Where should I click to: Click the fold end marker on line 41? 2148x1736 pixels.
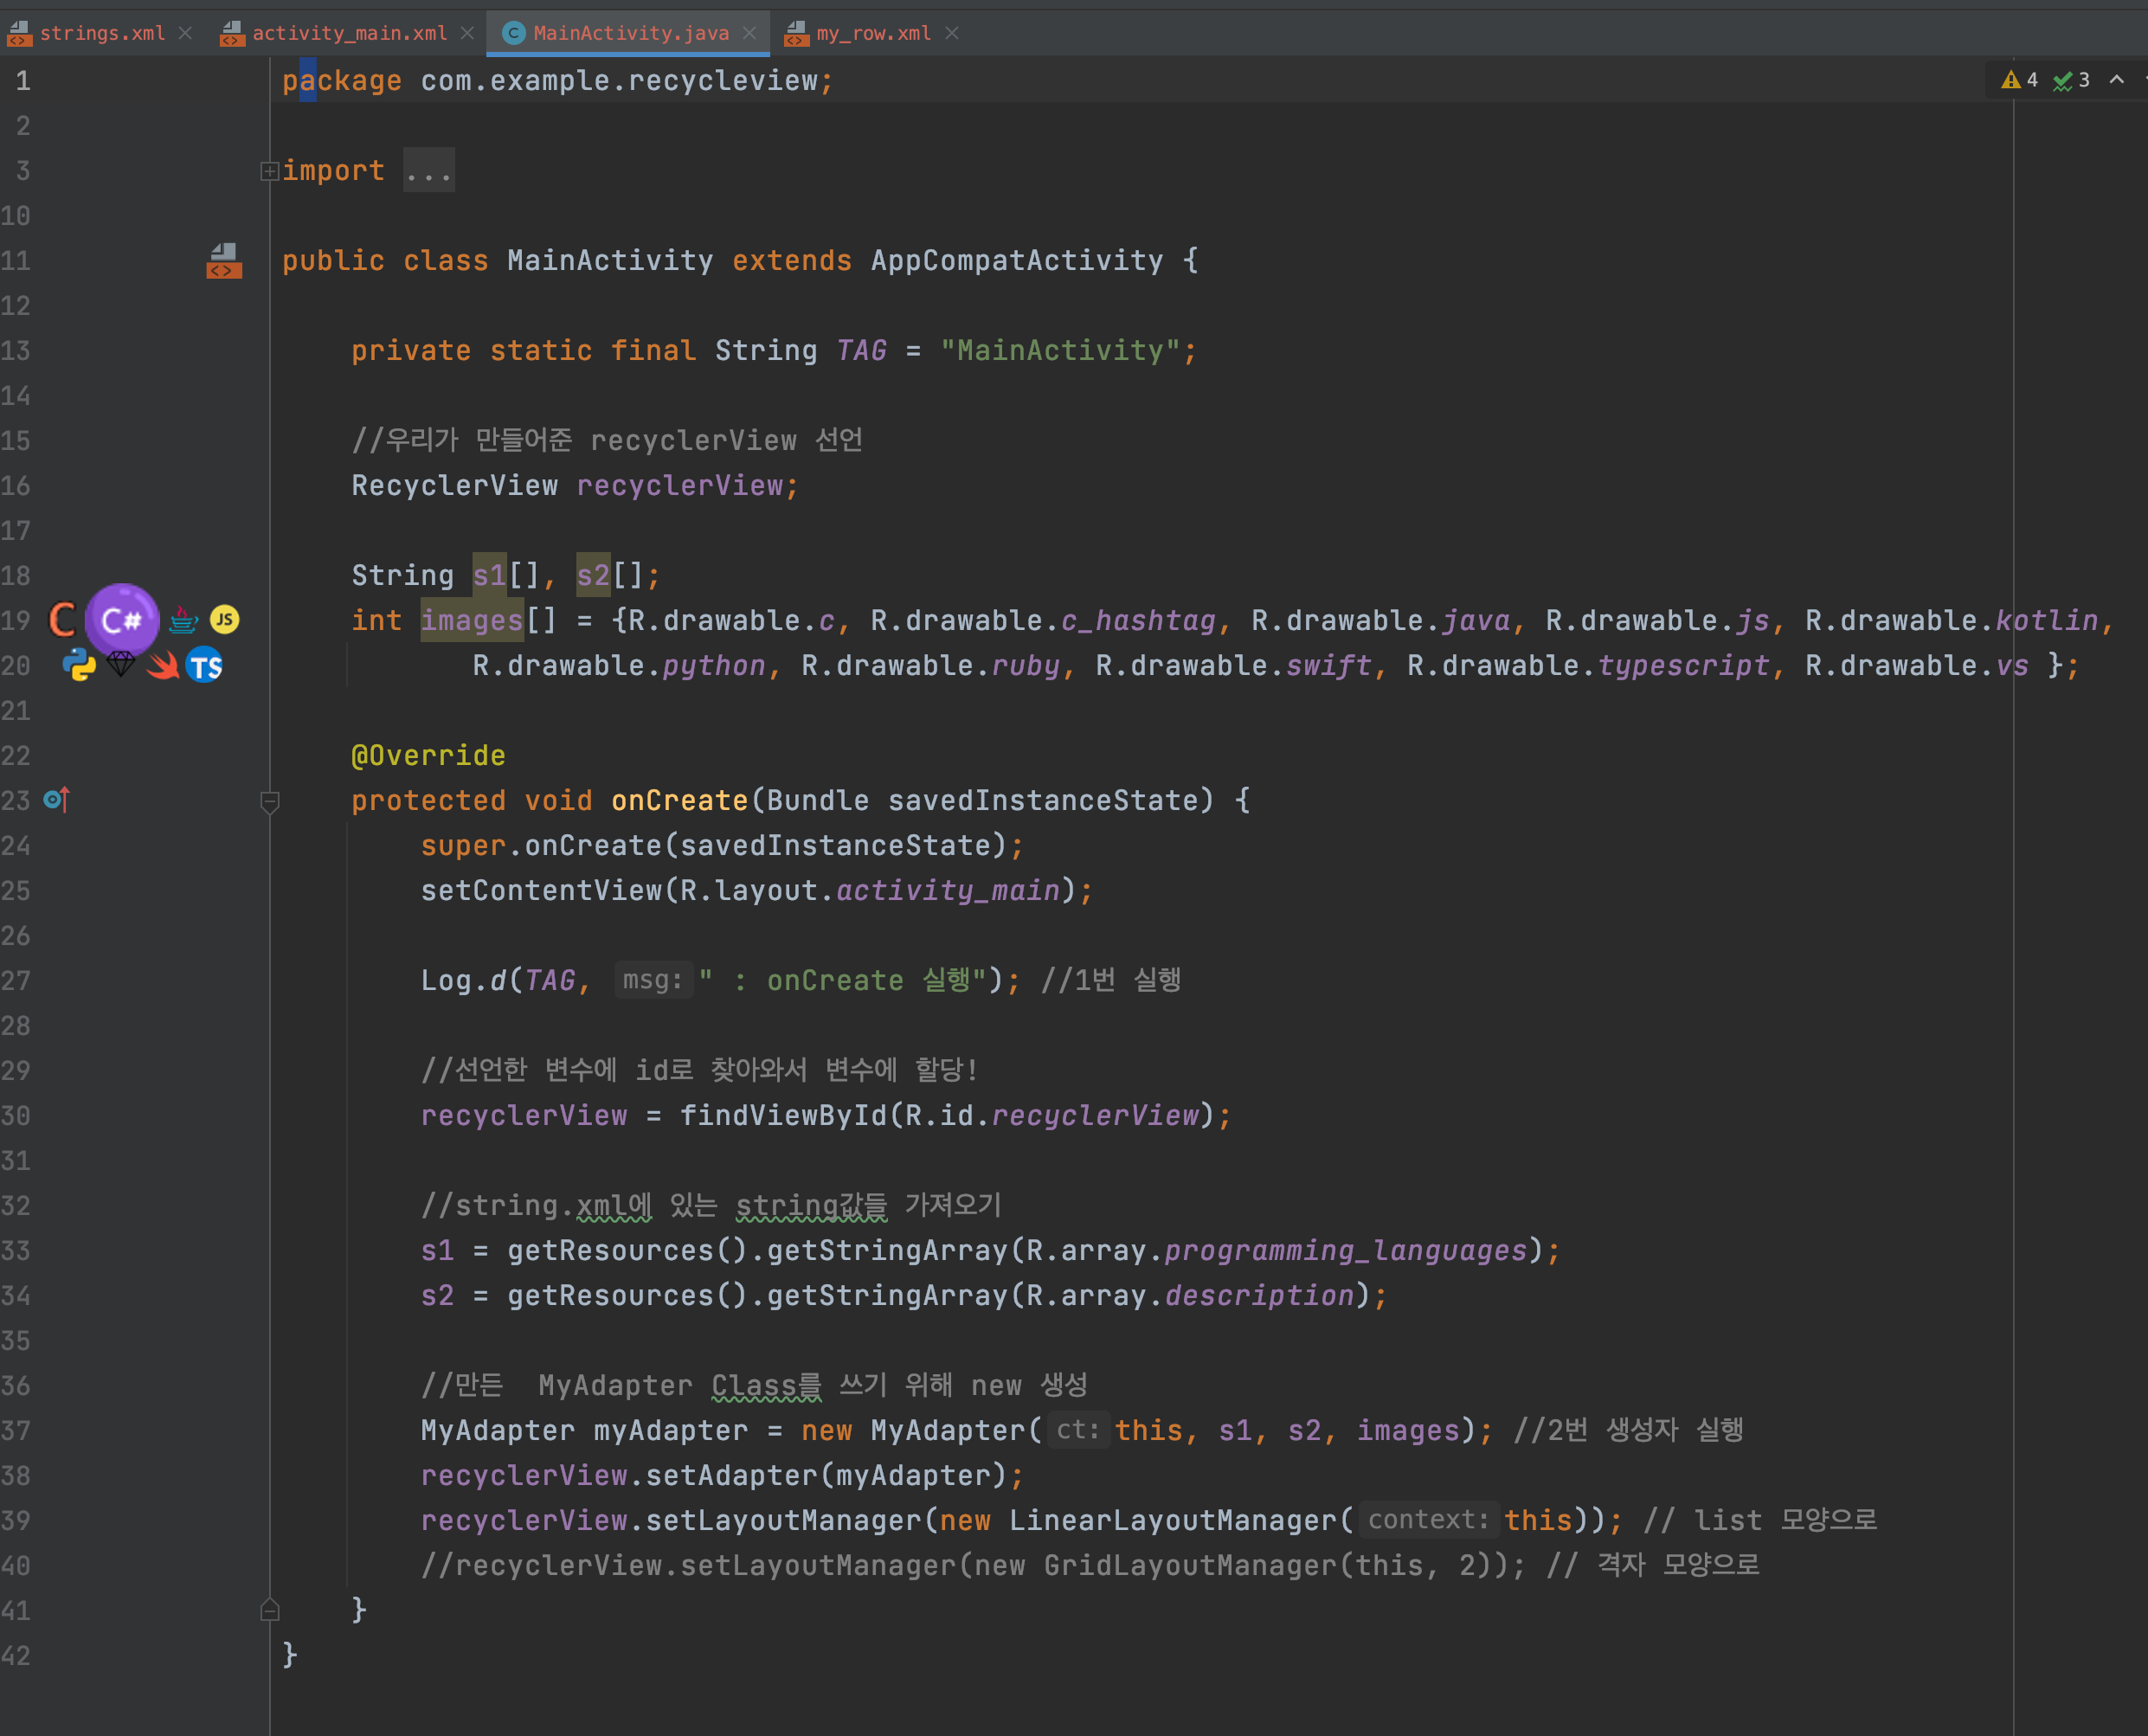click(x=269, y=1610)
